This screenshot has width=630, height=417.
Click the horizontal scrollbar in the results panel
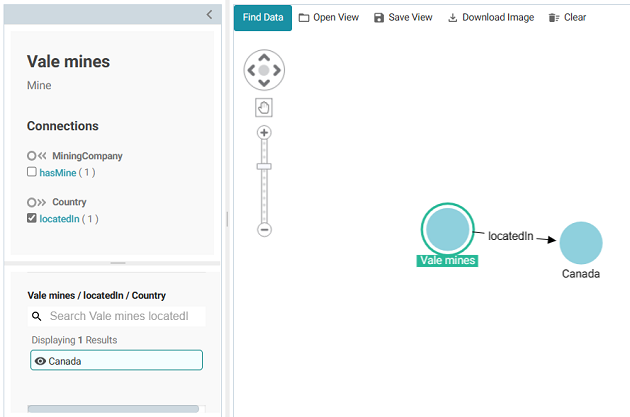(x=113, y=409)
